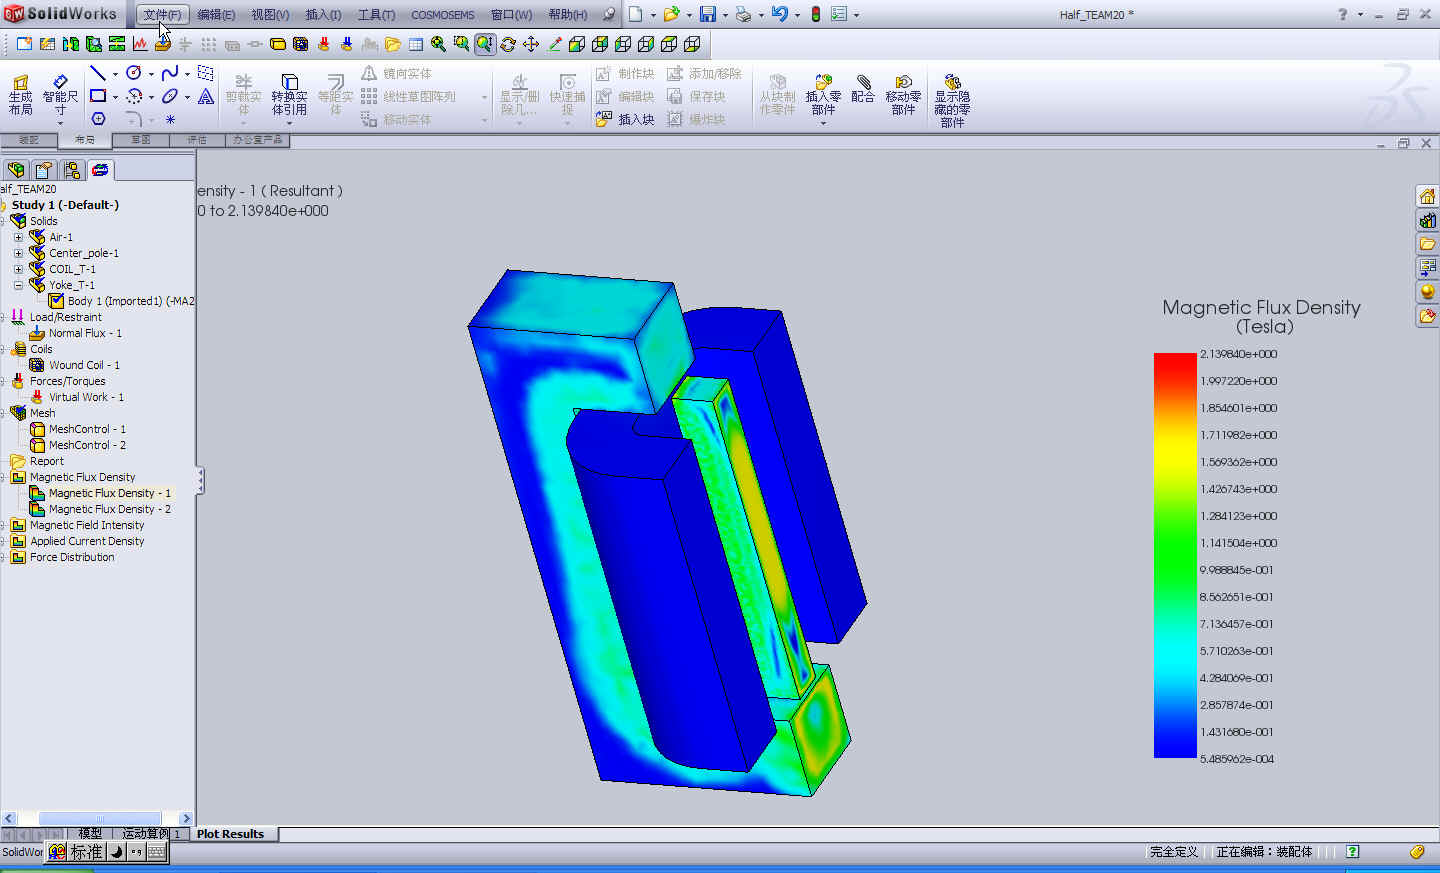Select the sketch text 'A' tool

(x=206, y=96)
